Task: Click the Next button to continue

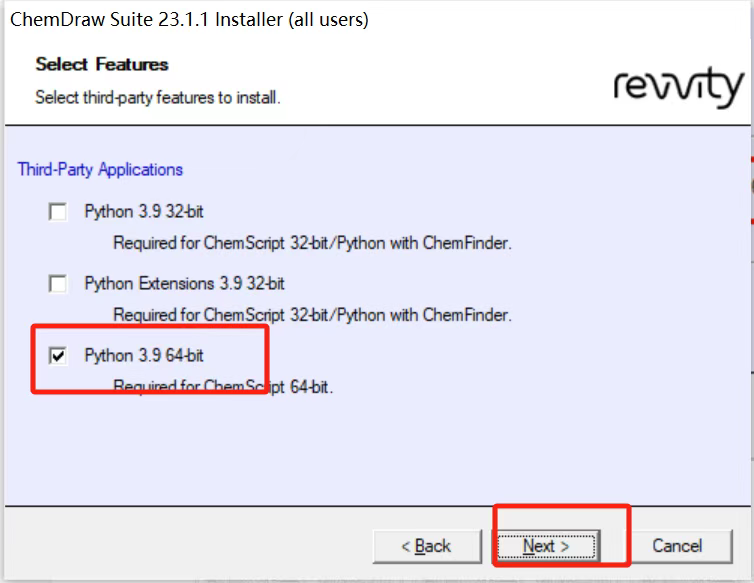Action: 547,546
